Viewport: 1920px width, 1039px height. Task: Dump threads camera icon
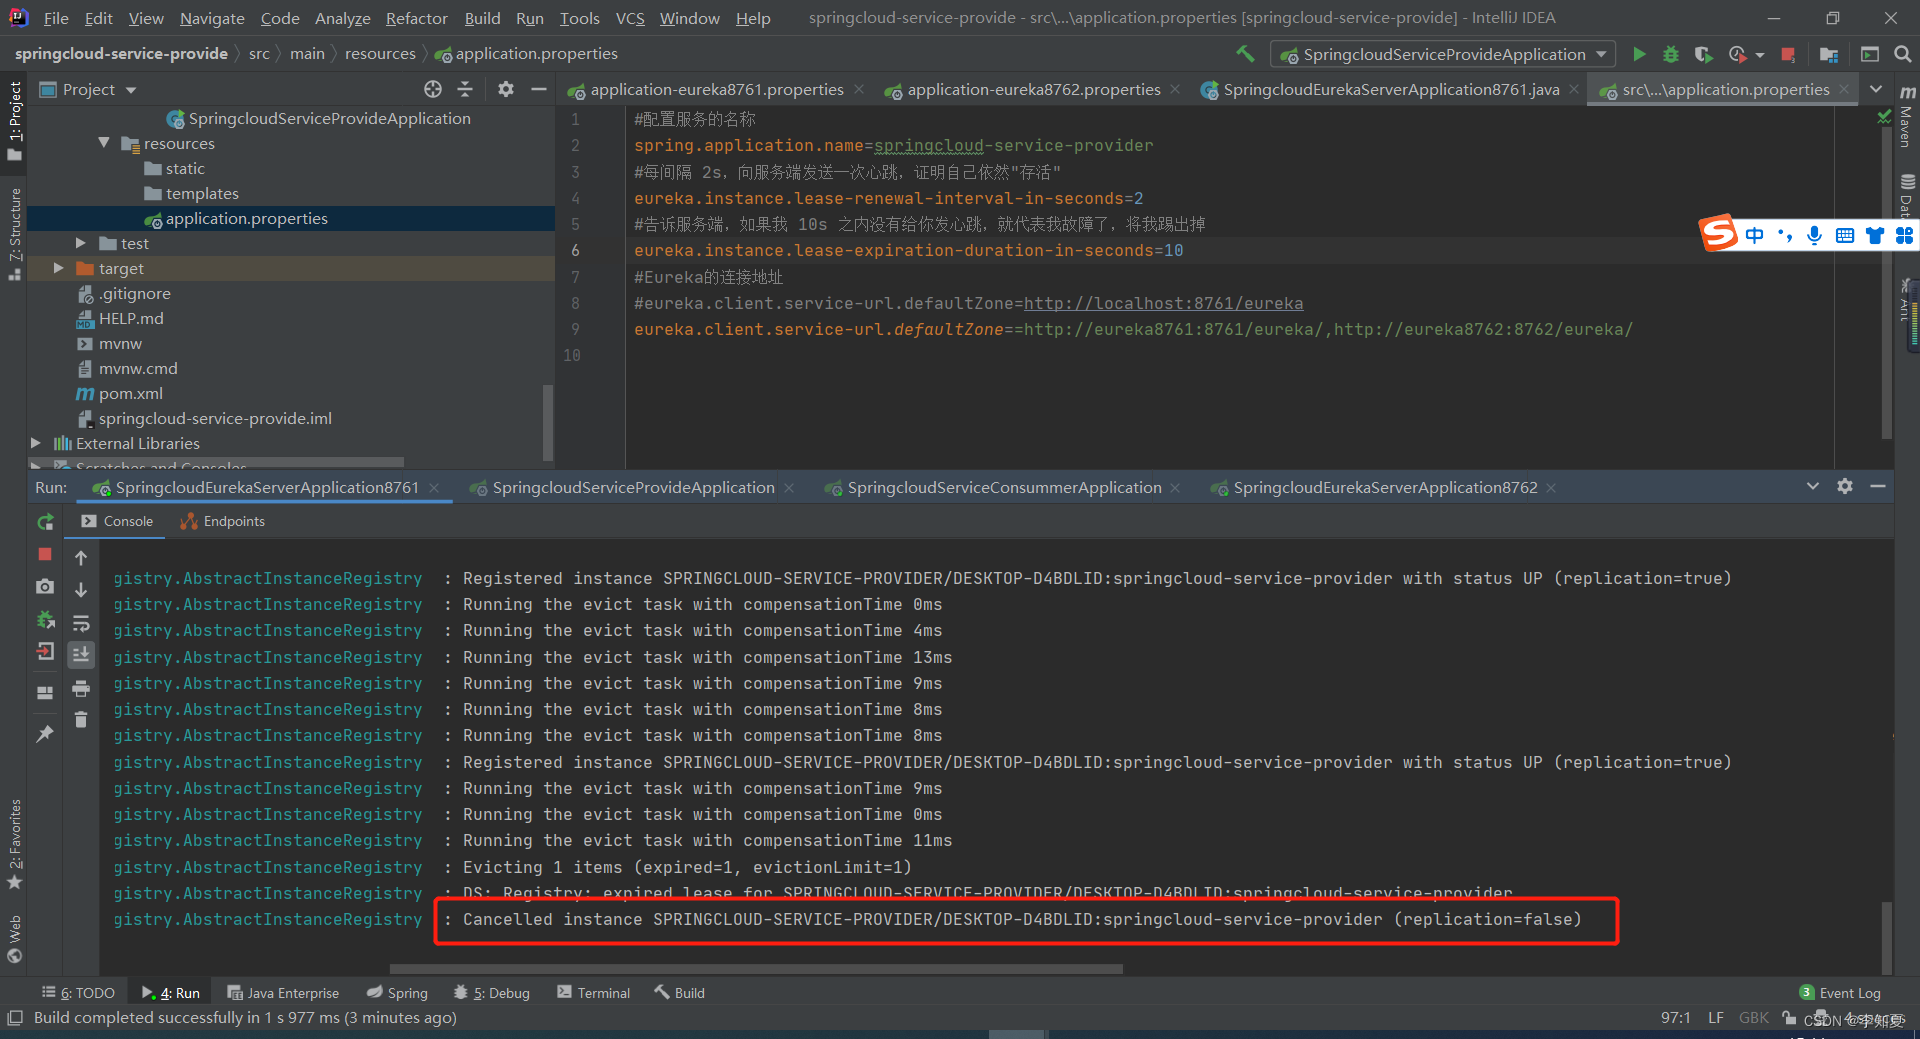pos(45,587)
